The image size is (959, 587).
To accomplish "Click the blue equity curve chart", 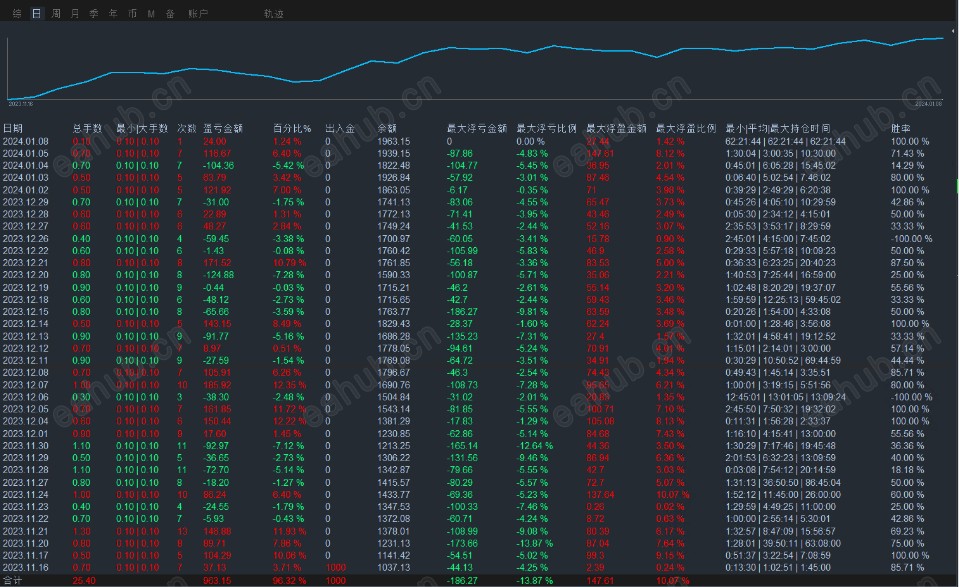I will tap(476, 67).
